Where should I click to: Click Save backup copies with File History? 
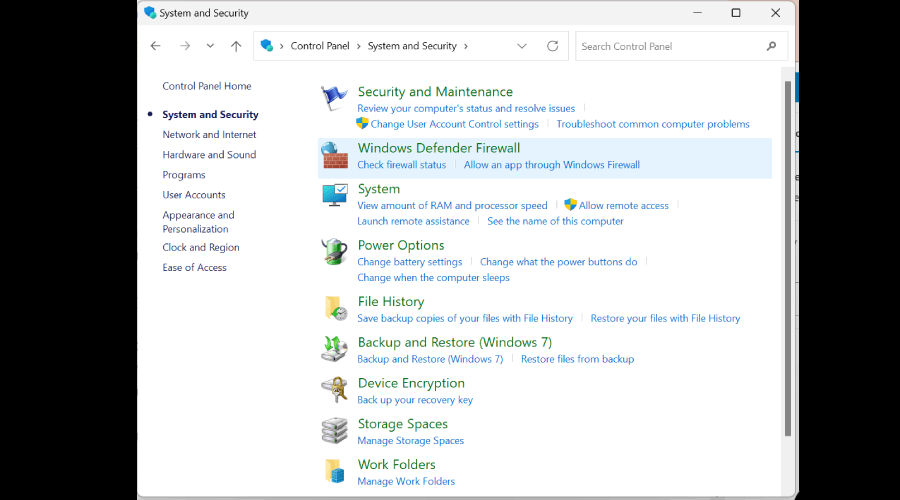(465, 318)
